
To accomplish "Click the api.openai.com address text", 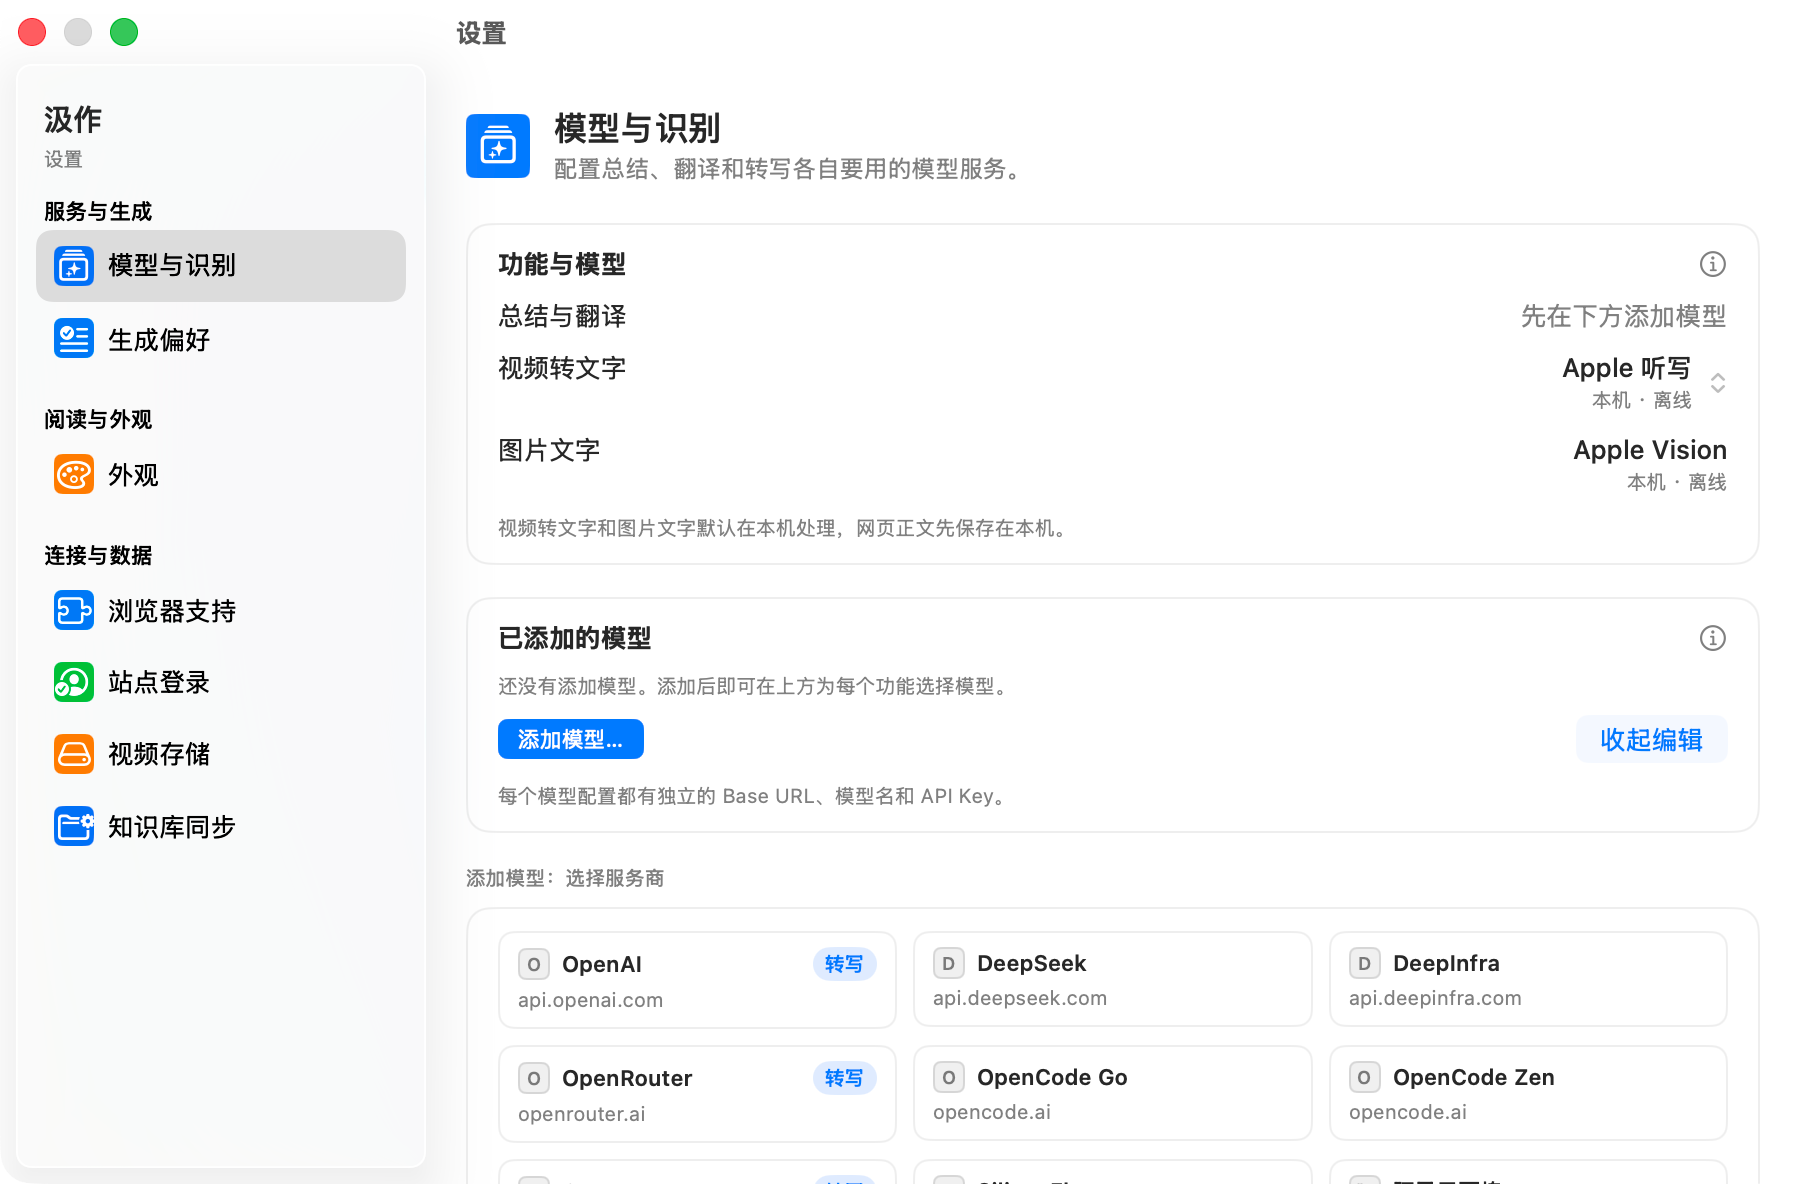I will 590,1000.
